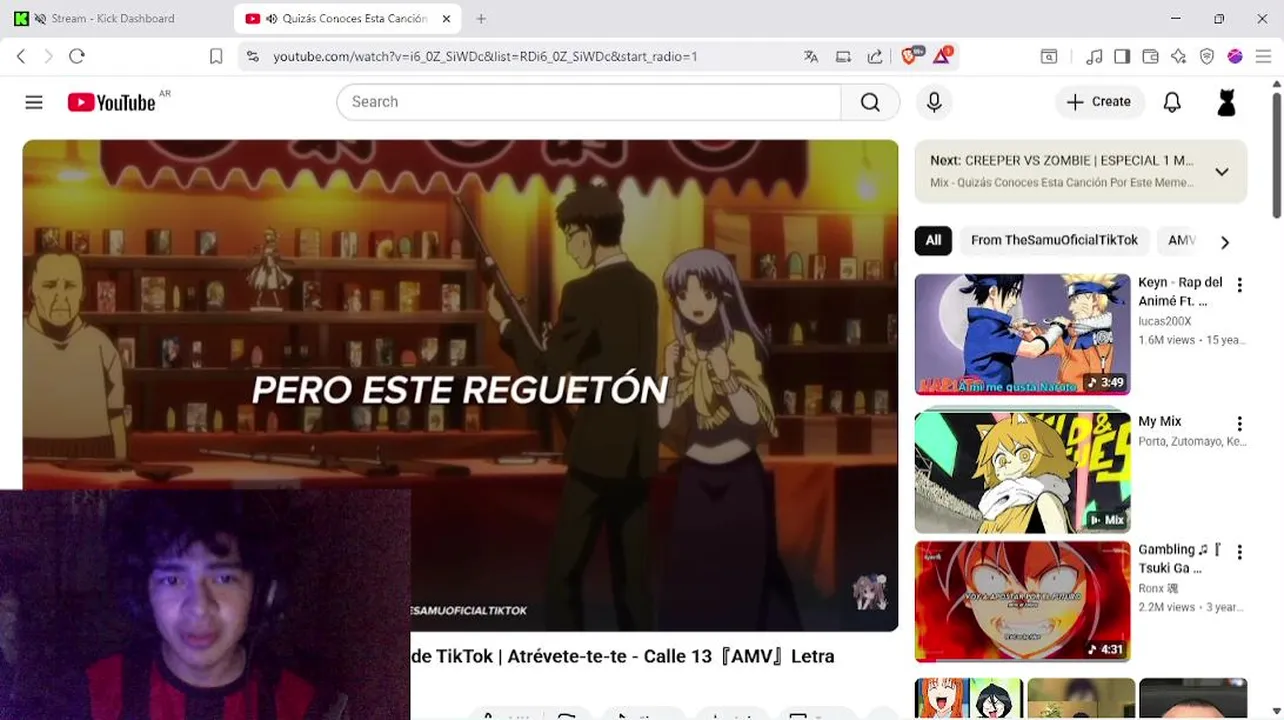Viewport: 1284px width, 720px height.
Task: Go forward with browser forward arrow
Action: (x=48, y=56)
